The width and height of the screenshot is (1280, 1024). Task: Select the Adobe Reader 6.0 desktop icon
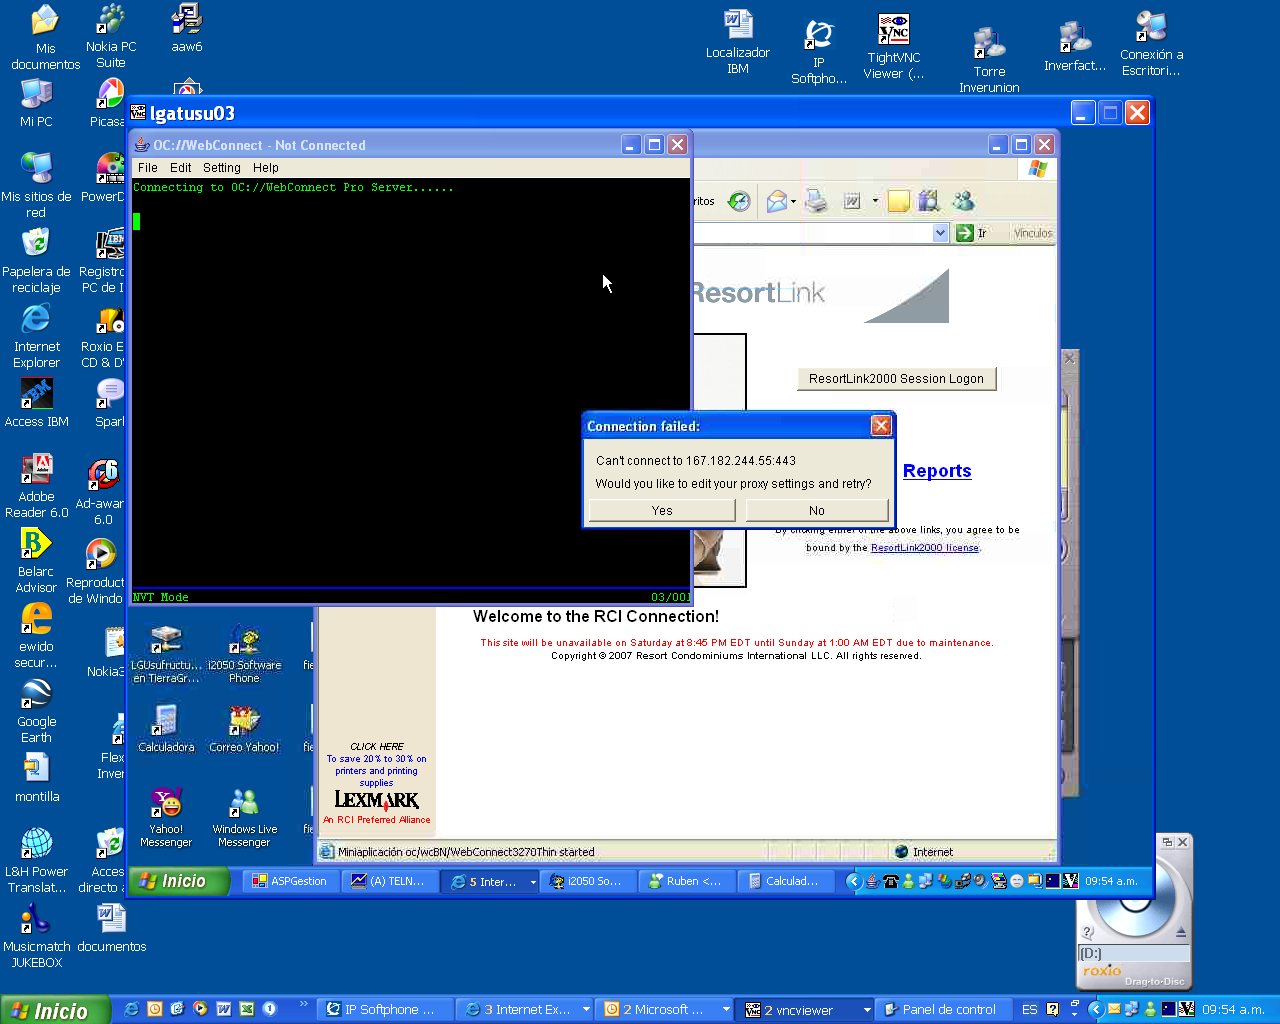point(37,486)
